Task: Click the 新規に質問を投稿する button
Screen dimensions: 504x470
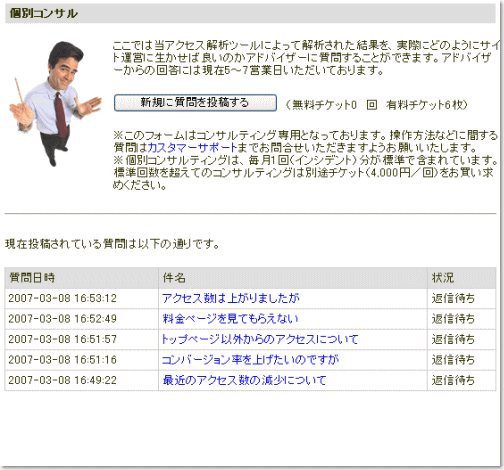Action: (195, 103)
